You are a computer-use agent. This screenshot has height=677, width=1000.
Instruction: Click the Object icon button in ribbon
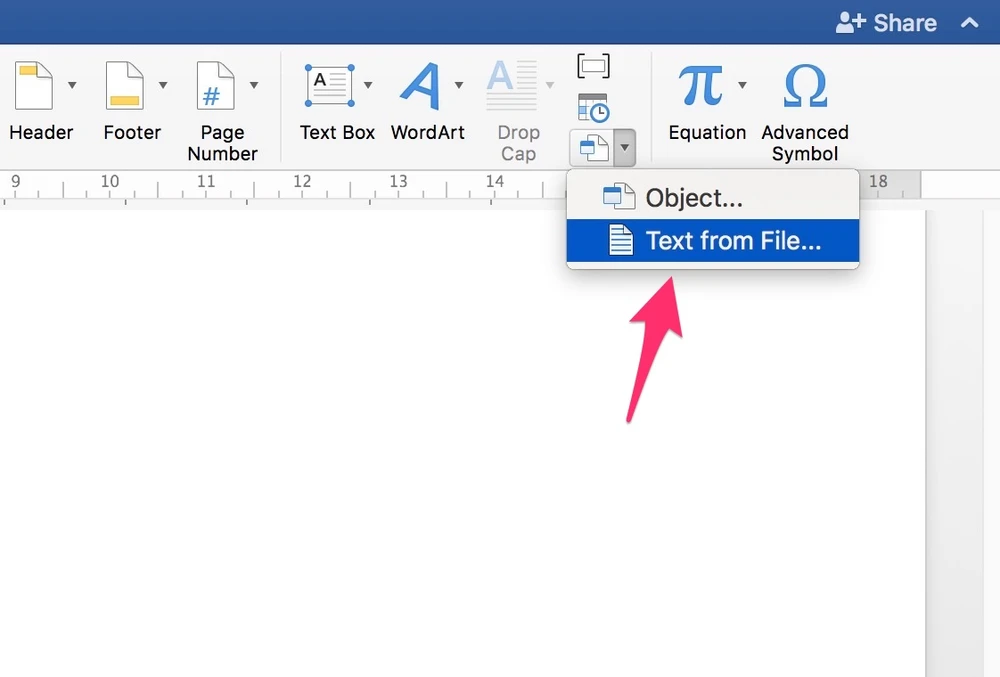593,149
